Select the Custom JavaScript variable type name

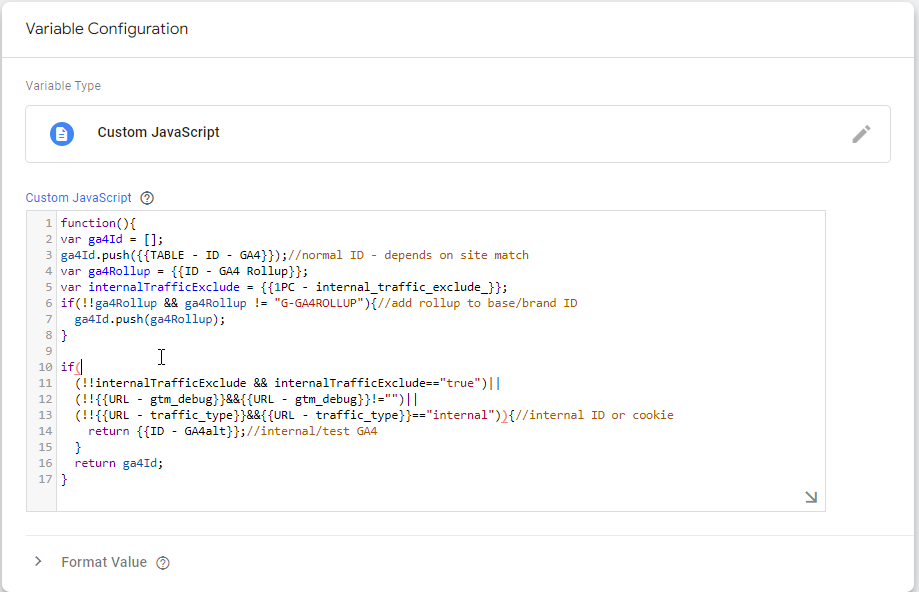coord(158,133)
